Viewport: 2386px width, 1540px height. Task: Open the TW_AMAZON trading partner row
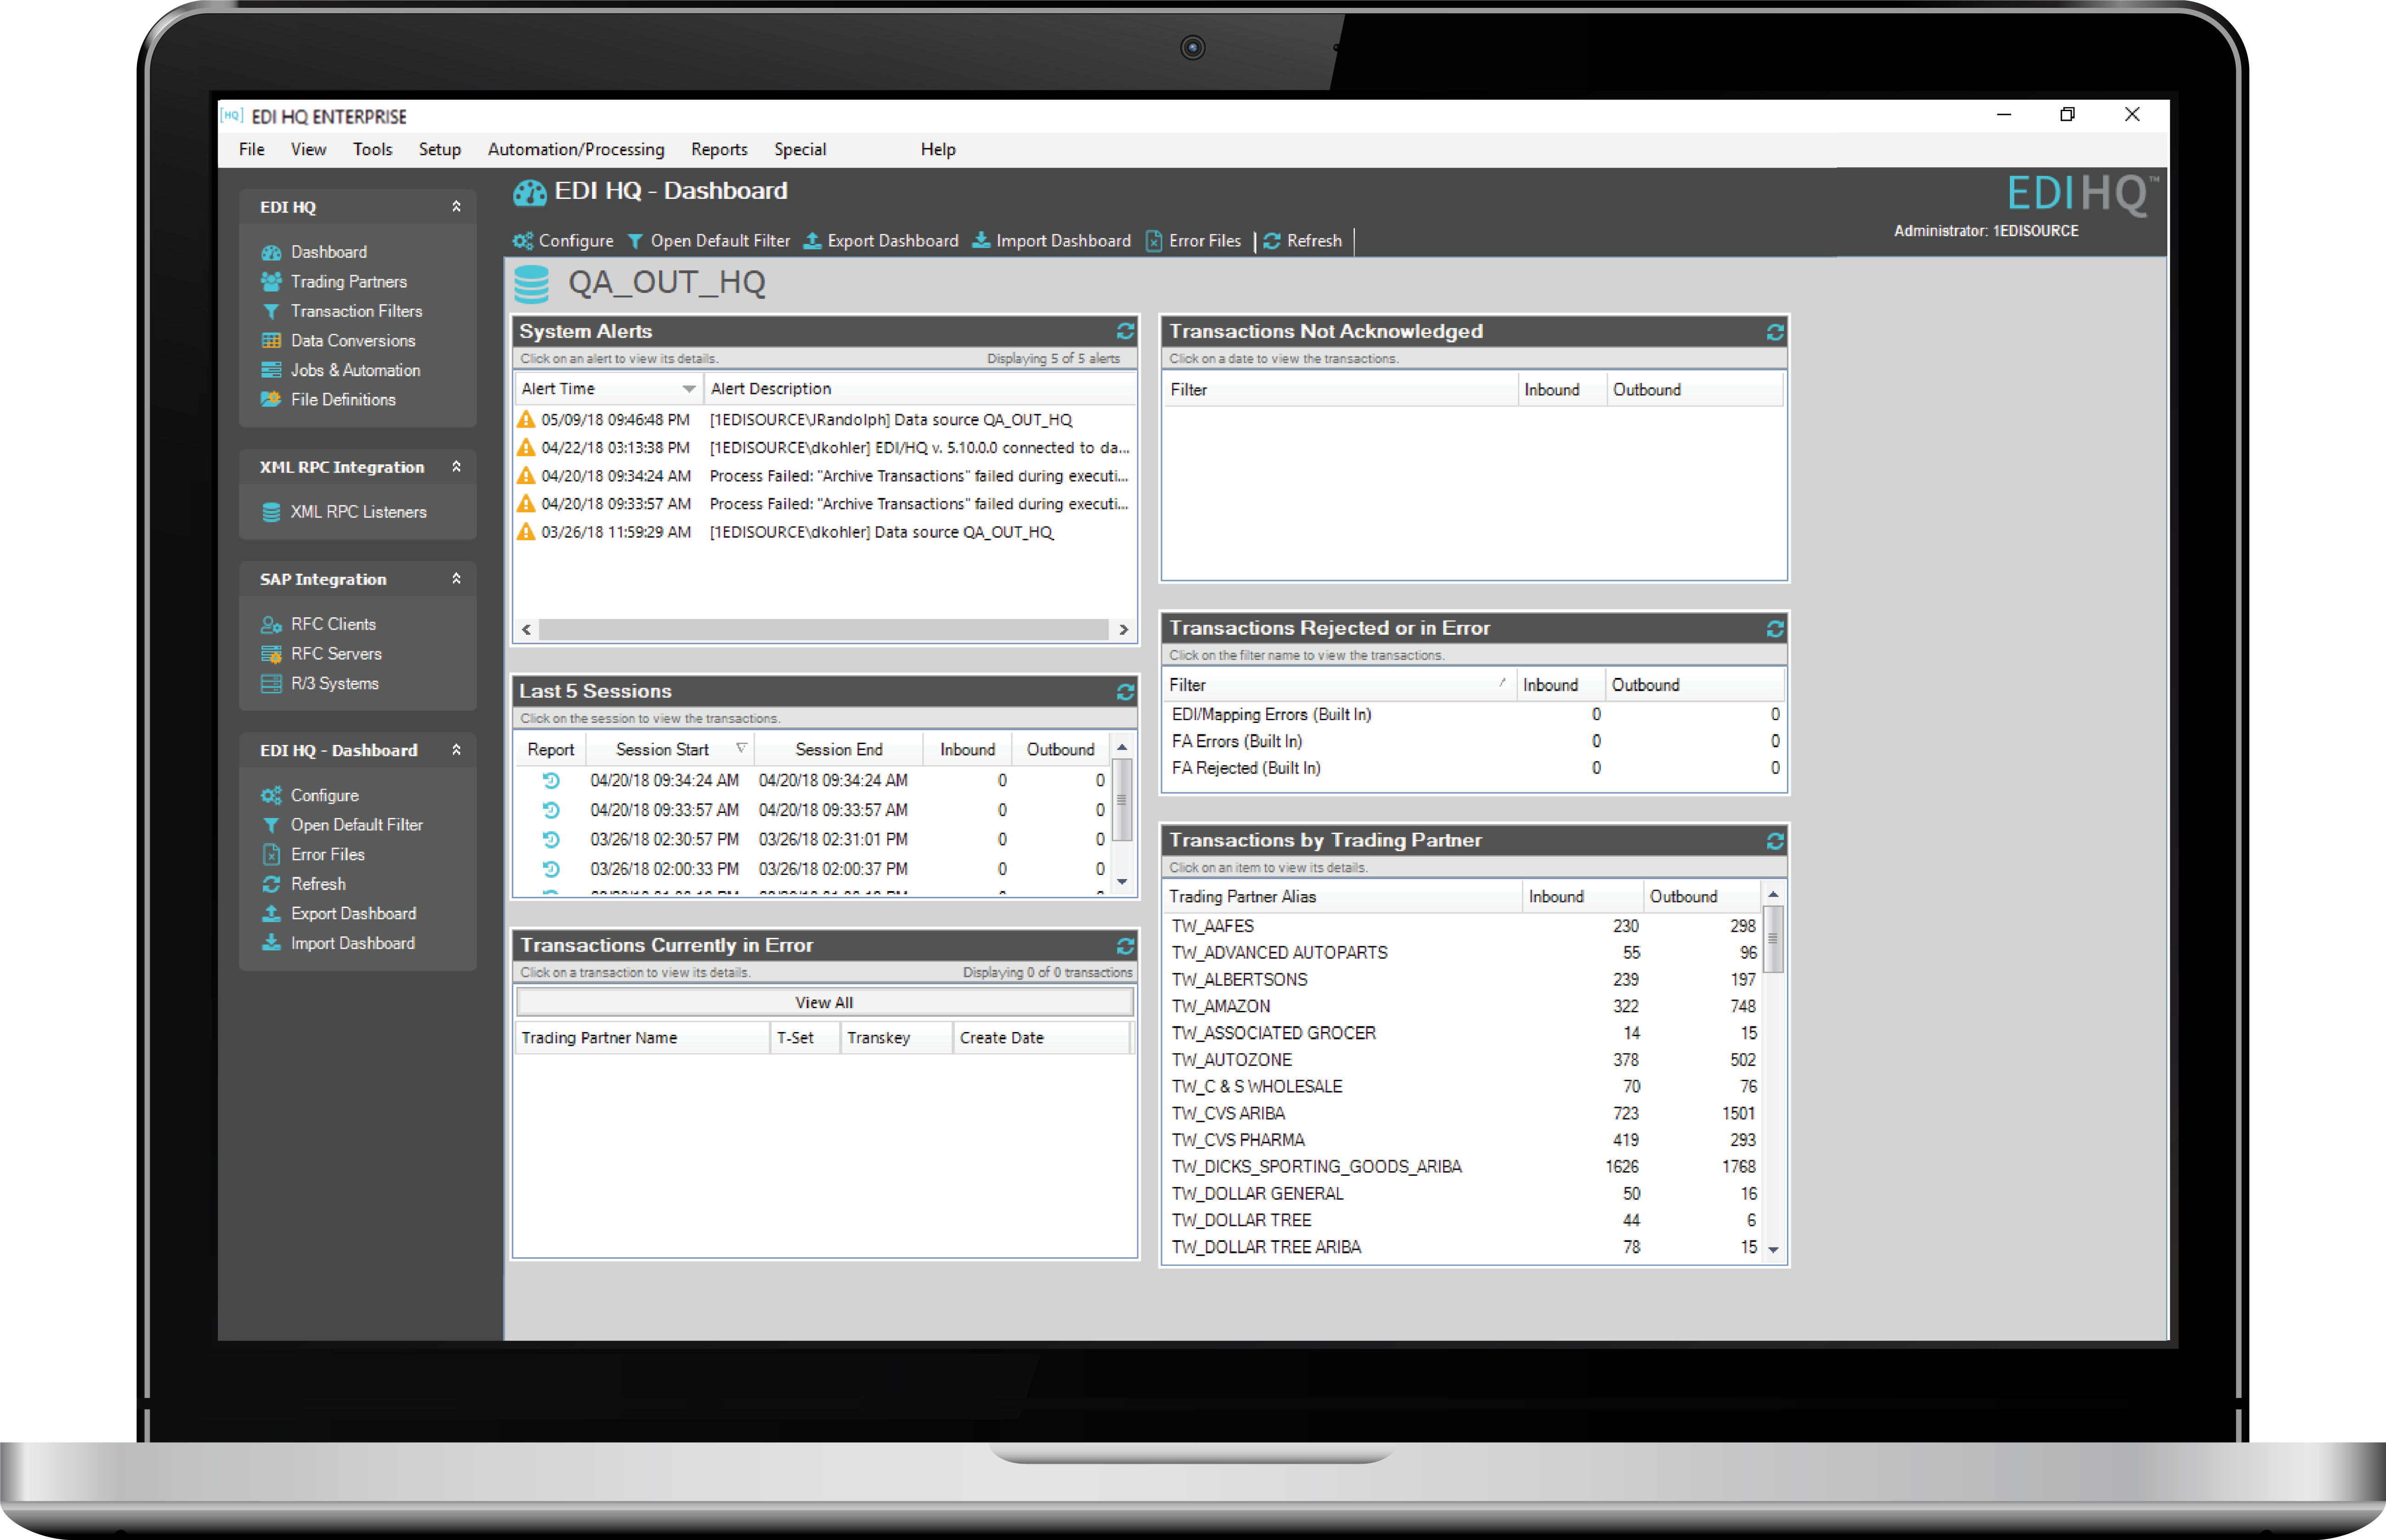[1221, 1006]
